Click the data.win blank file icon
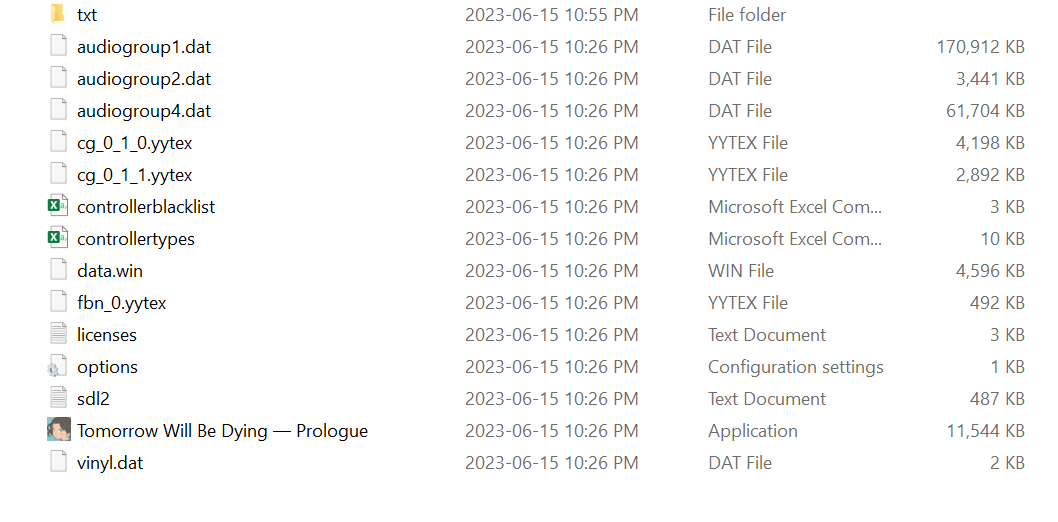The height and width of the screenshot is (522, 1058). (x=58, y=270)
